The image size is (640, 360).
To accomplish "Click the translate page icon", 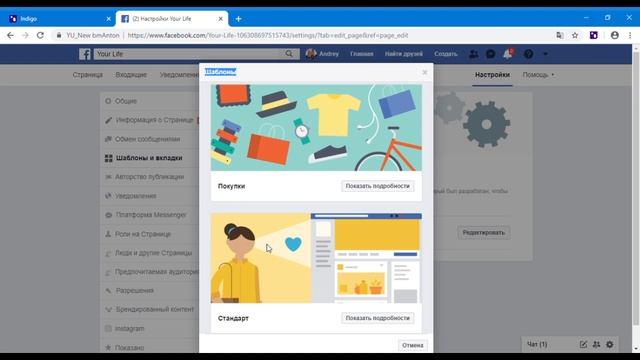I will tap(560, 36).
